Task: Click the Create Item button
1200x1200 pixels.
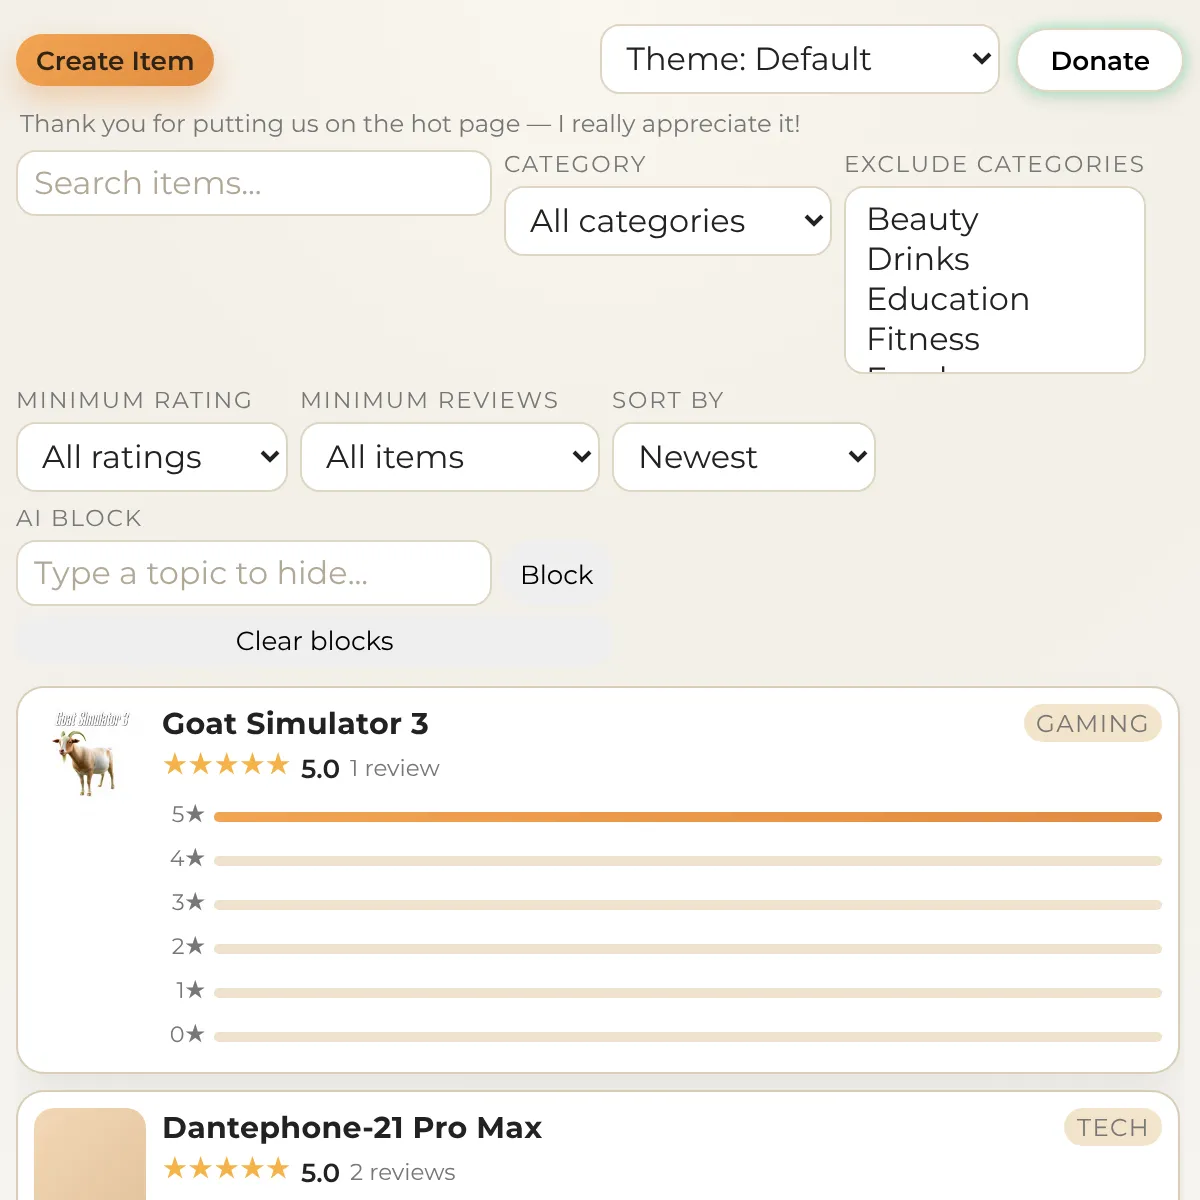Action: (x=115, y=61)
